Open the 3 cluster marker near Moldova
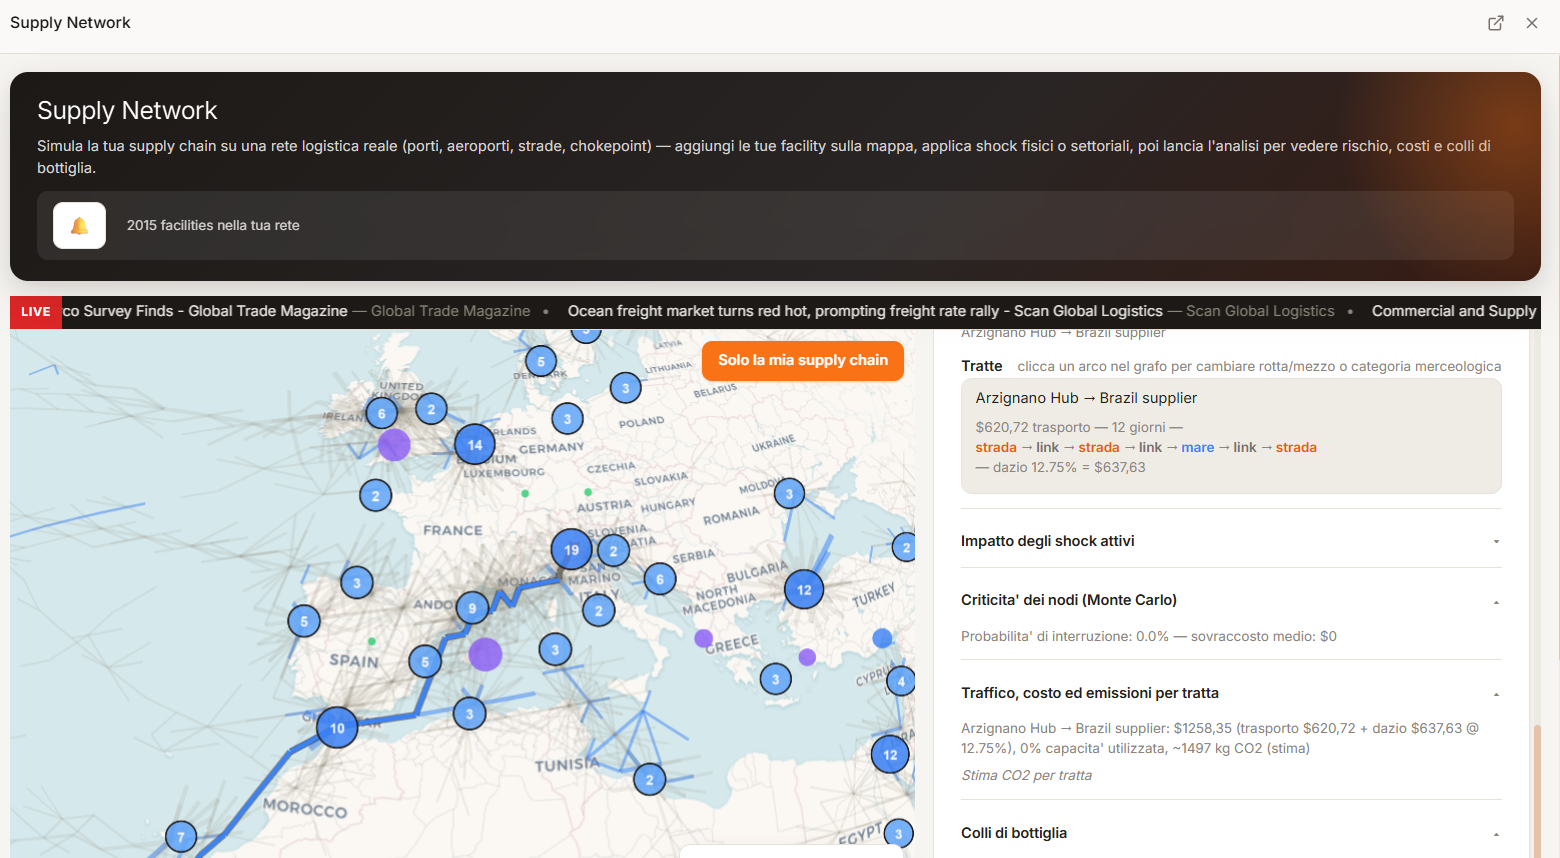The image size is (1560, 858). (789, 493)
